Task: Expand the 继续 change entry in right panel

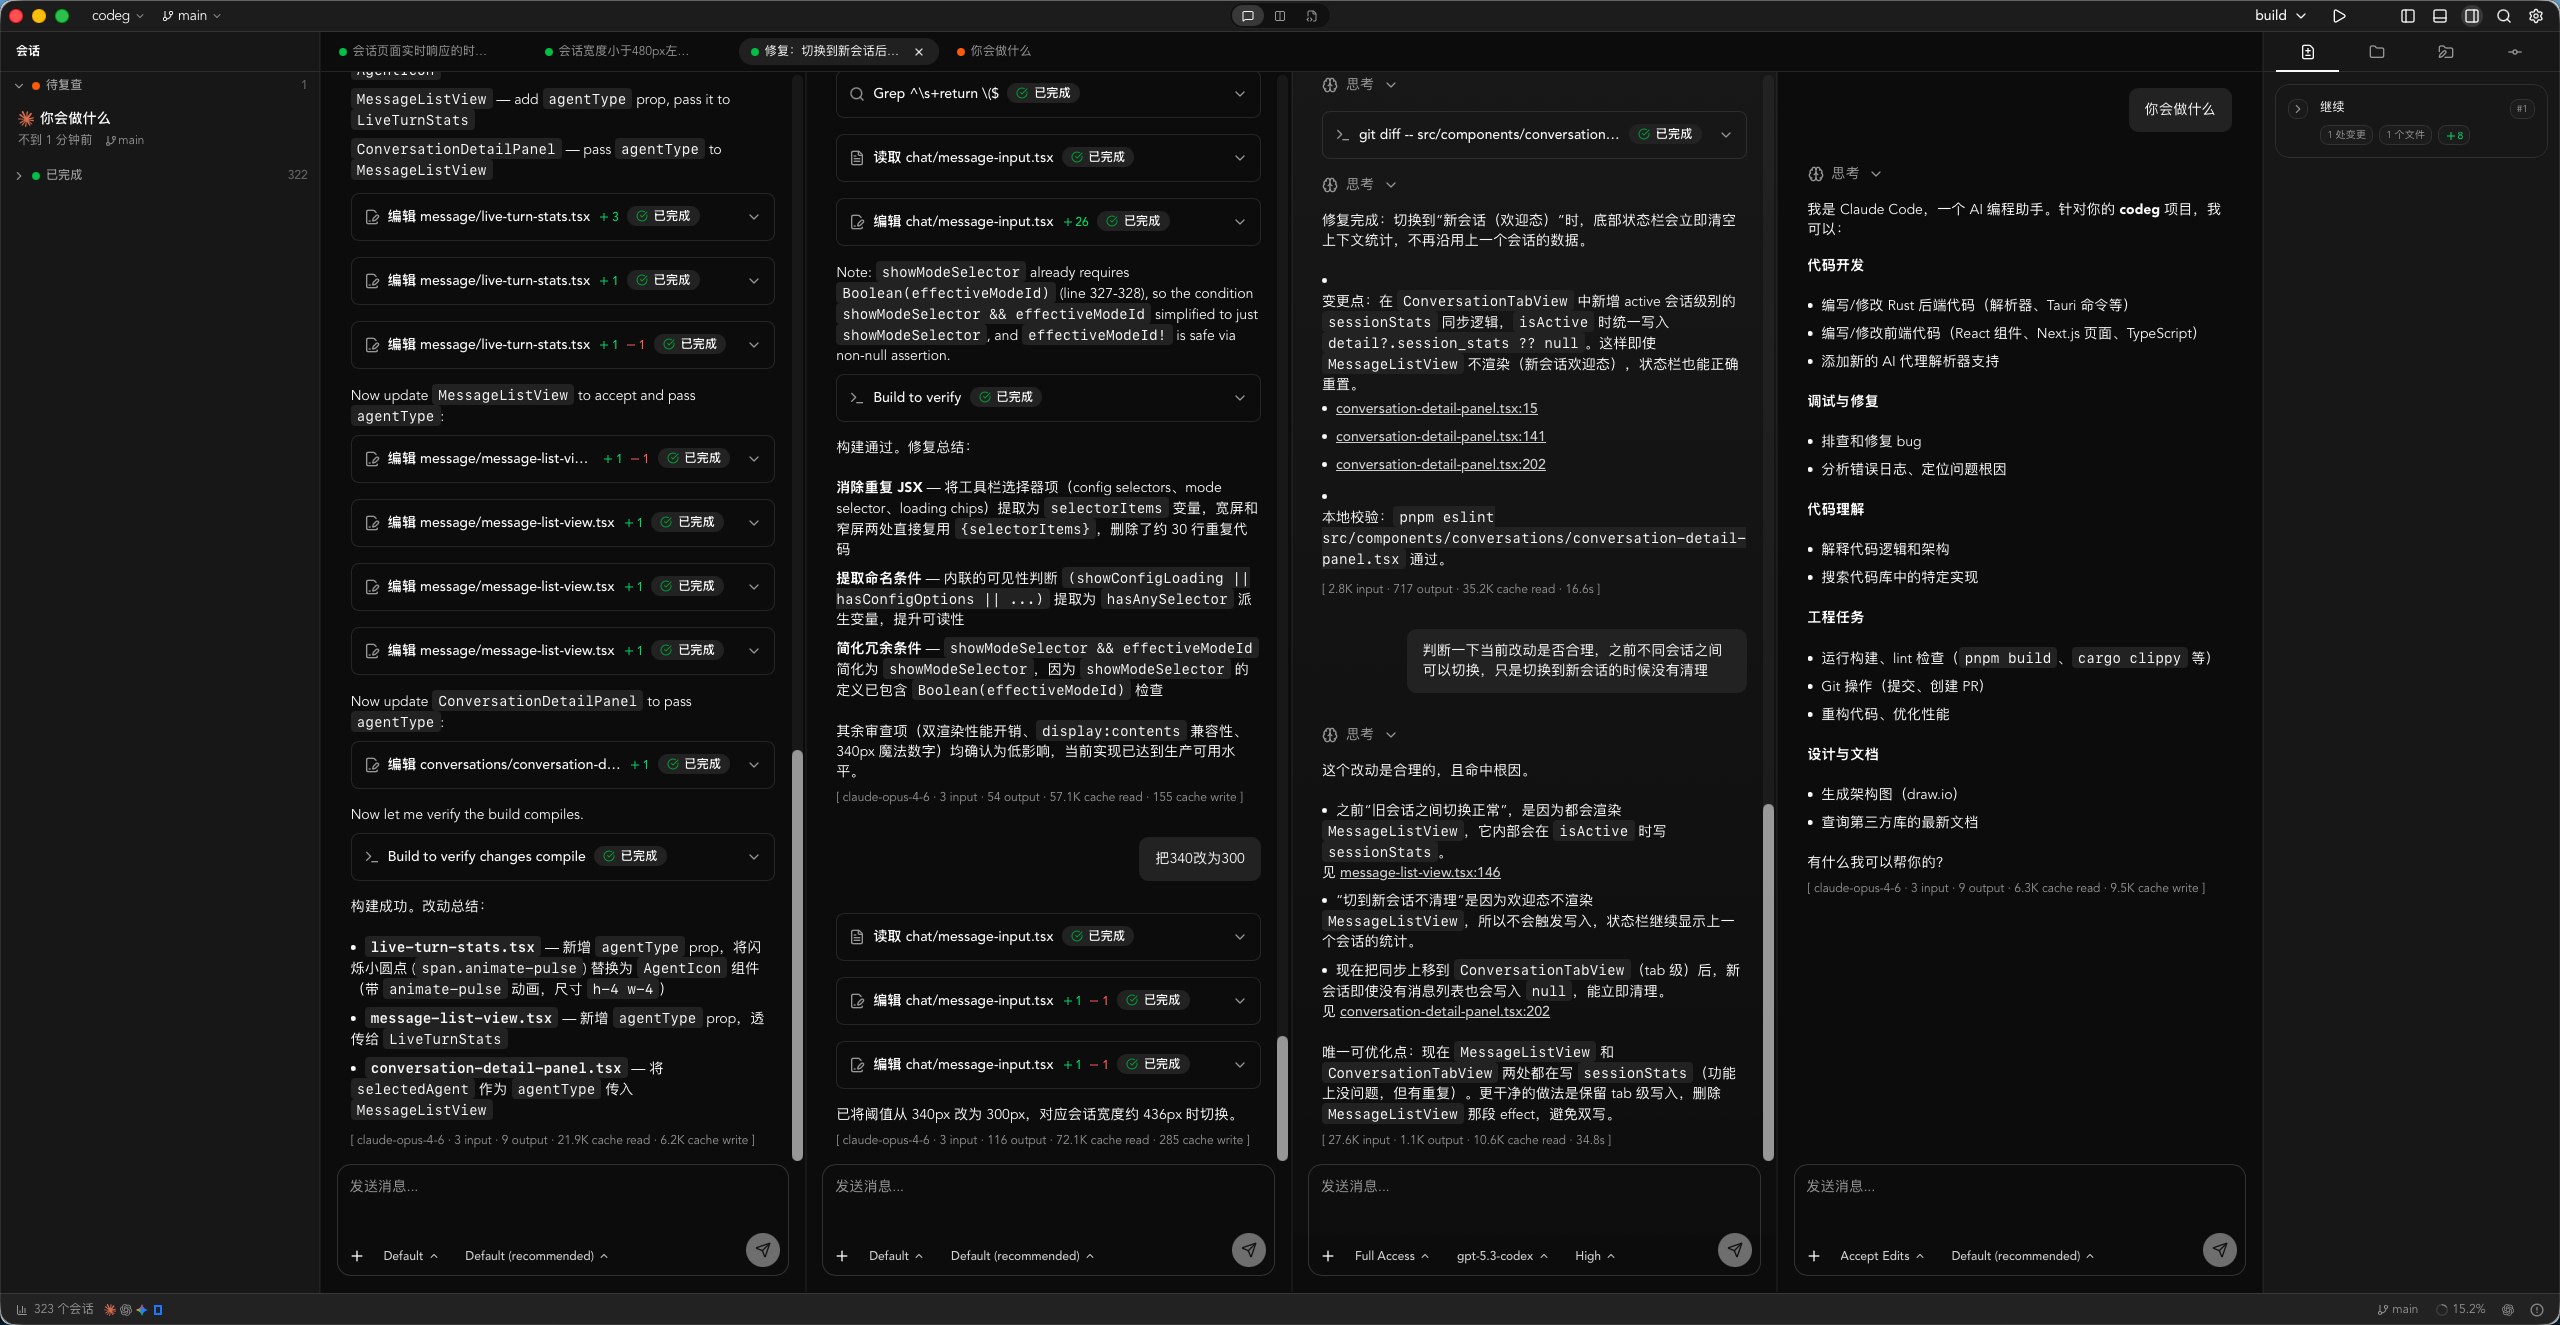Action: (x=2298, y=108)
